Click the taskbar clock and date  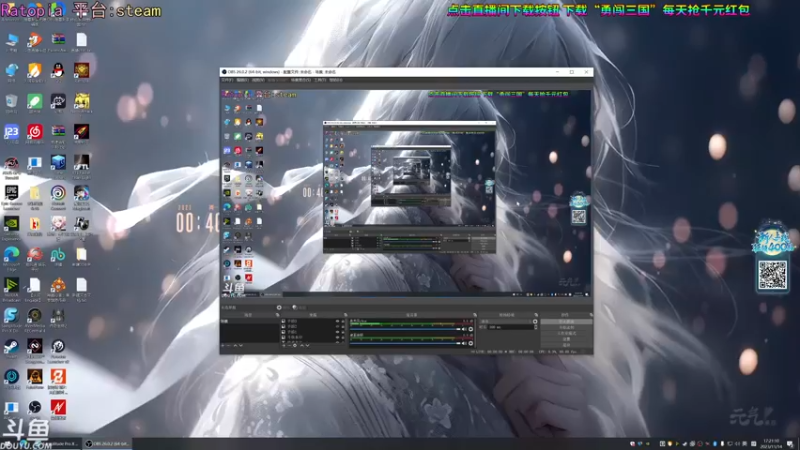pyautogui.click(x=771, y=443)
